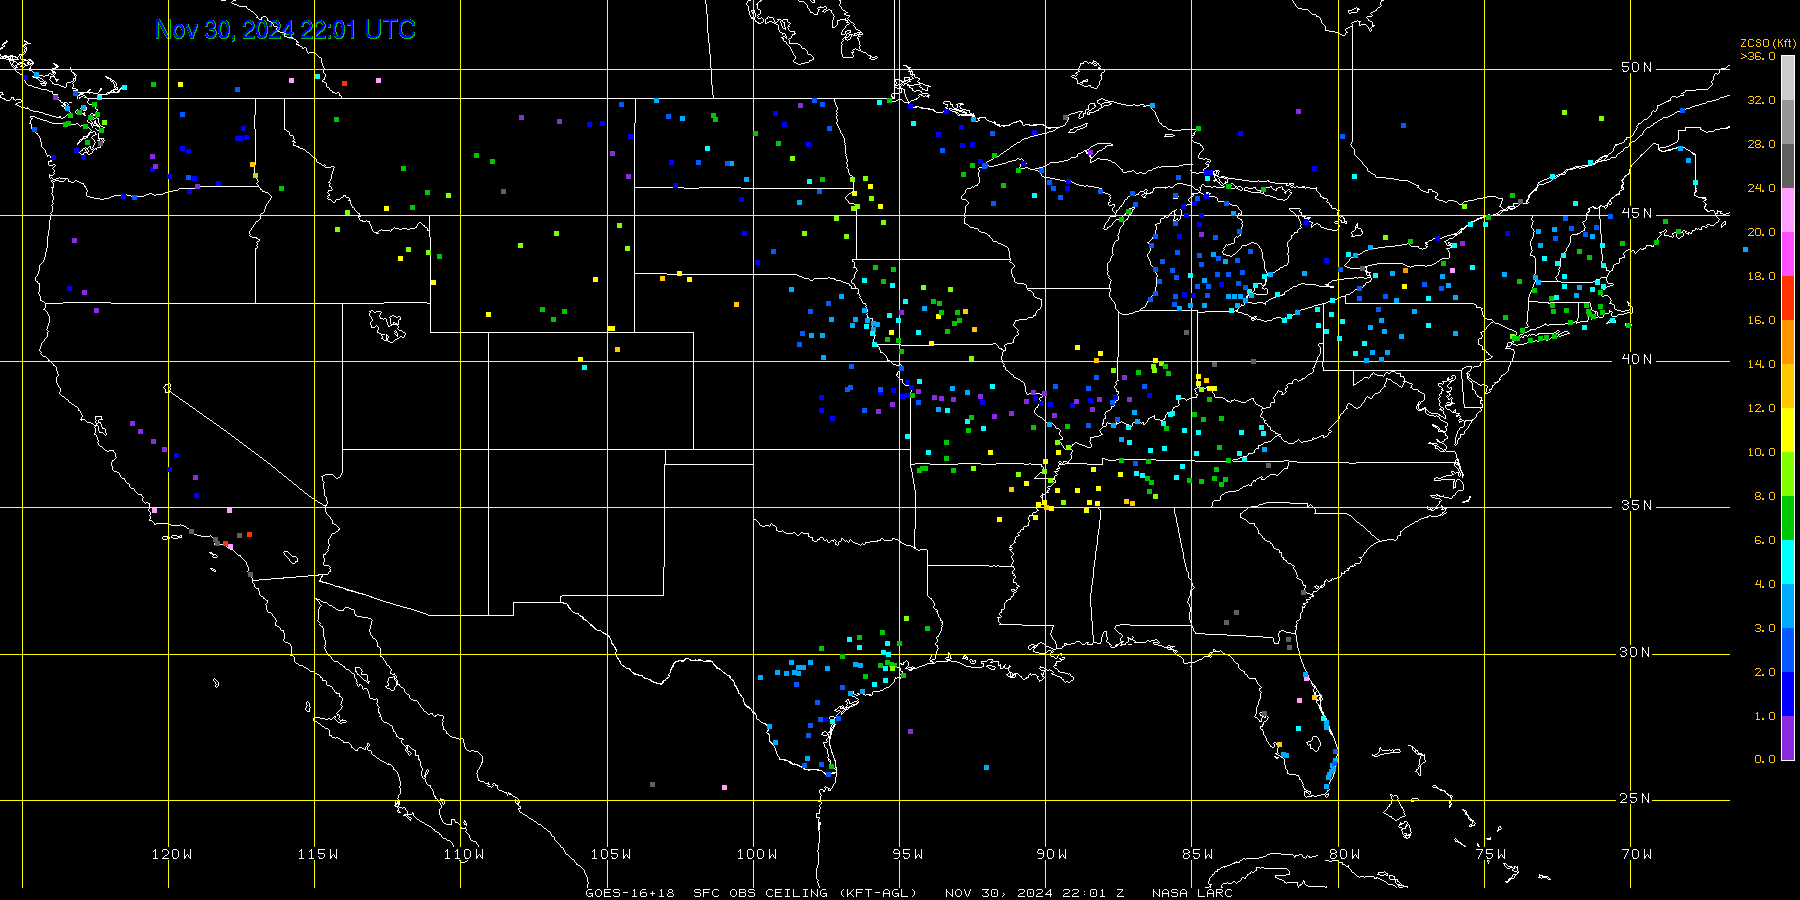Click the '0.0' legend value

click(x=1765, y=759)
